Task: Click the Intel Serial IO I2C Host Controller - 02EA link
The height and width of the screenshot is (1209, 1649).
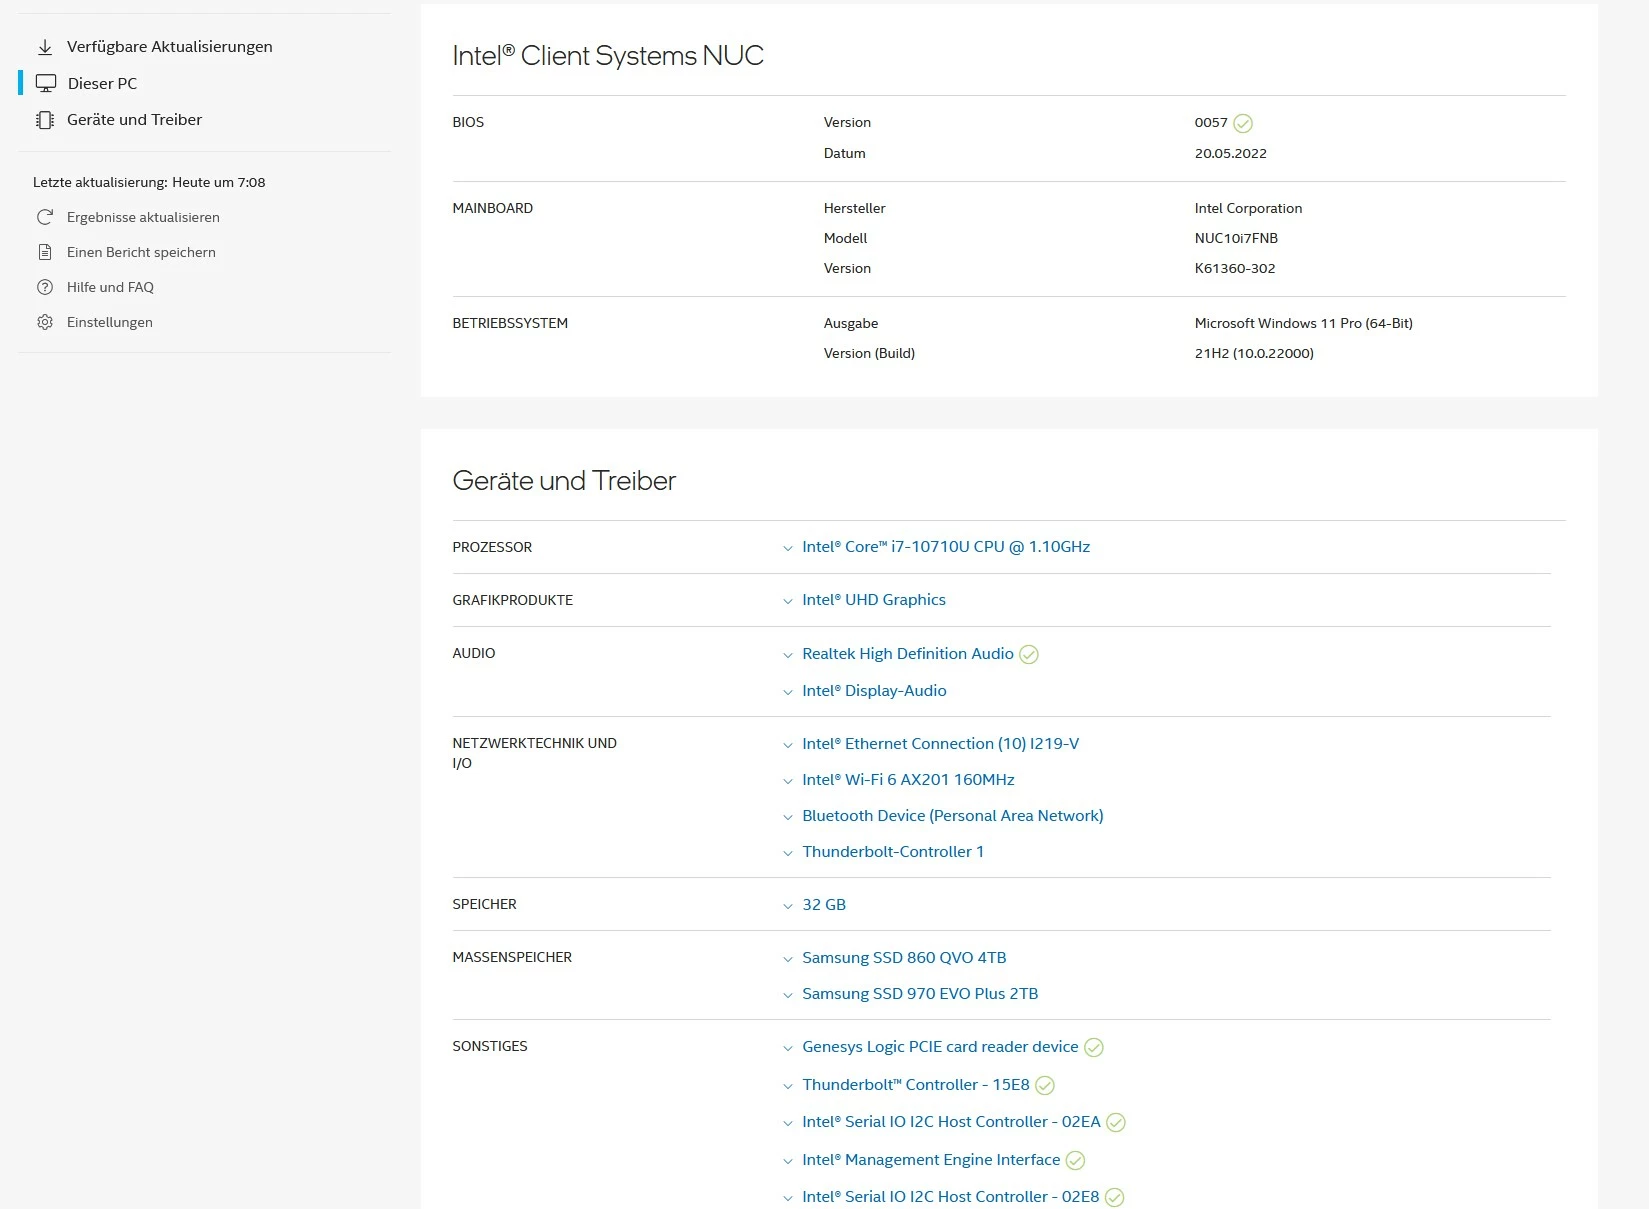Action: [951, 1122]
